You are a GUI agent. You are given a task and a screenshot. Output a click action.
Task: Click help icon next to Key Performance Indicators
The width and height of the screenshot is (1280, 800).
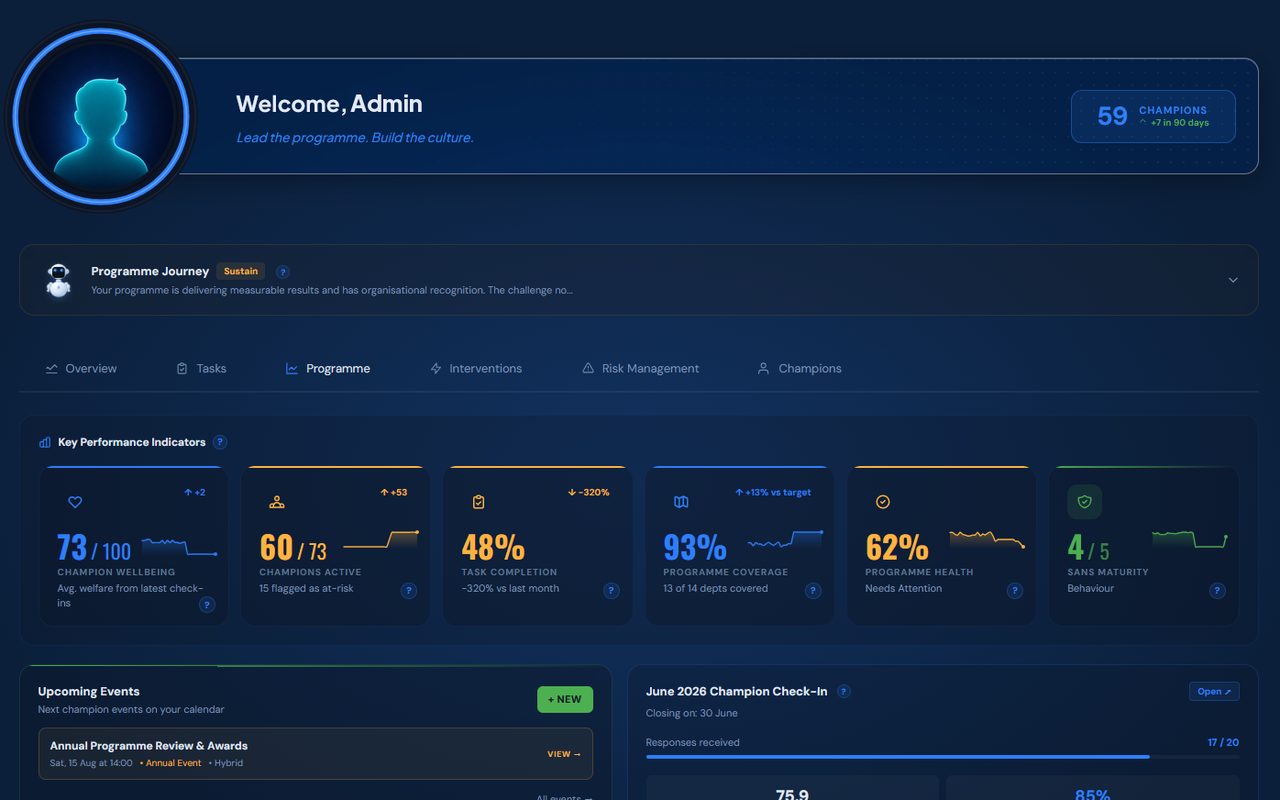point(220,442)
